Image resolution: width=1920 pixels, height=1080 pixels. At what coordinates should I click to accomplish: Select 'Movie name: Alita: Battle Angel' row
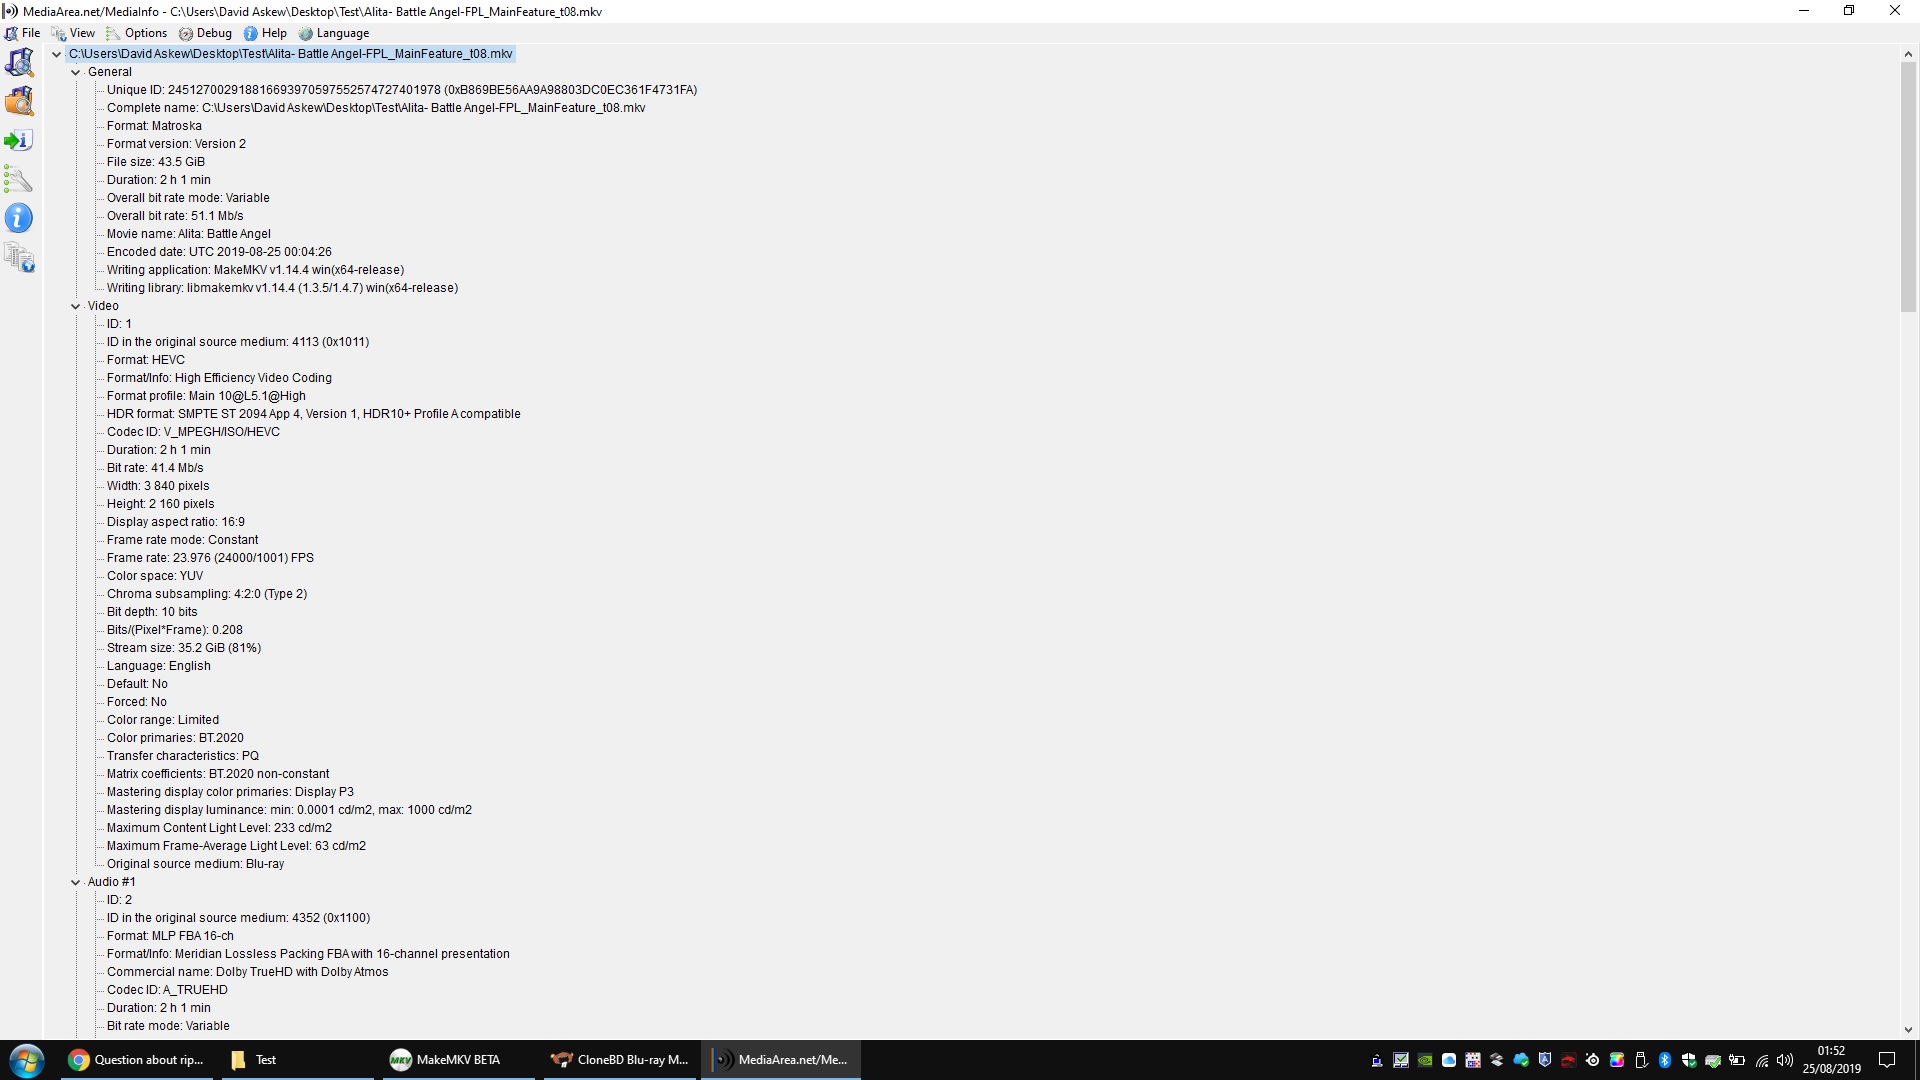pyautogui.click(x=188, y=234)
